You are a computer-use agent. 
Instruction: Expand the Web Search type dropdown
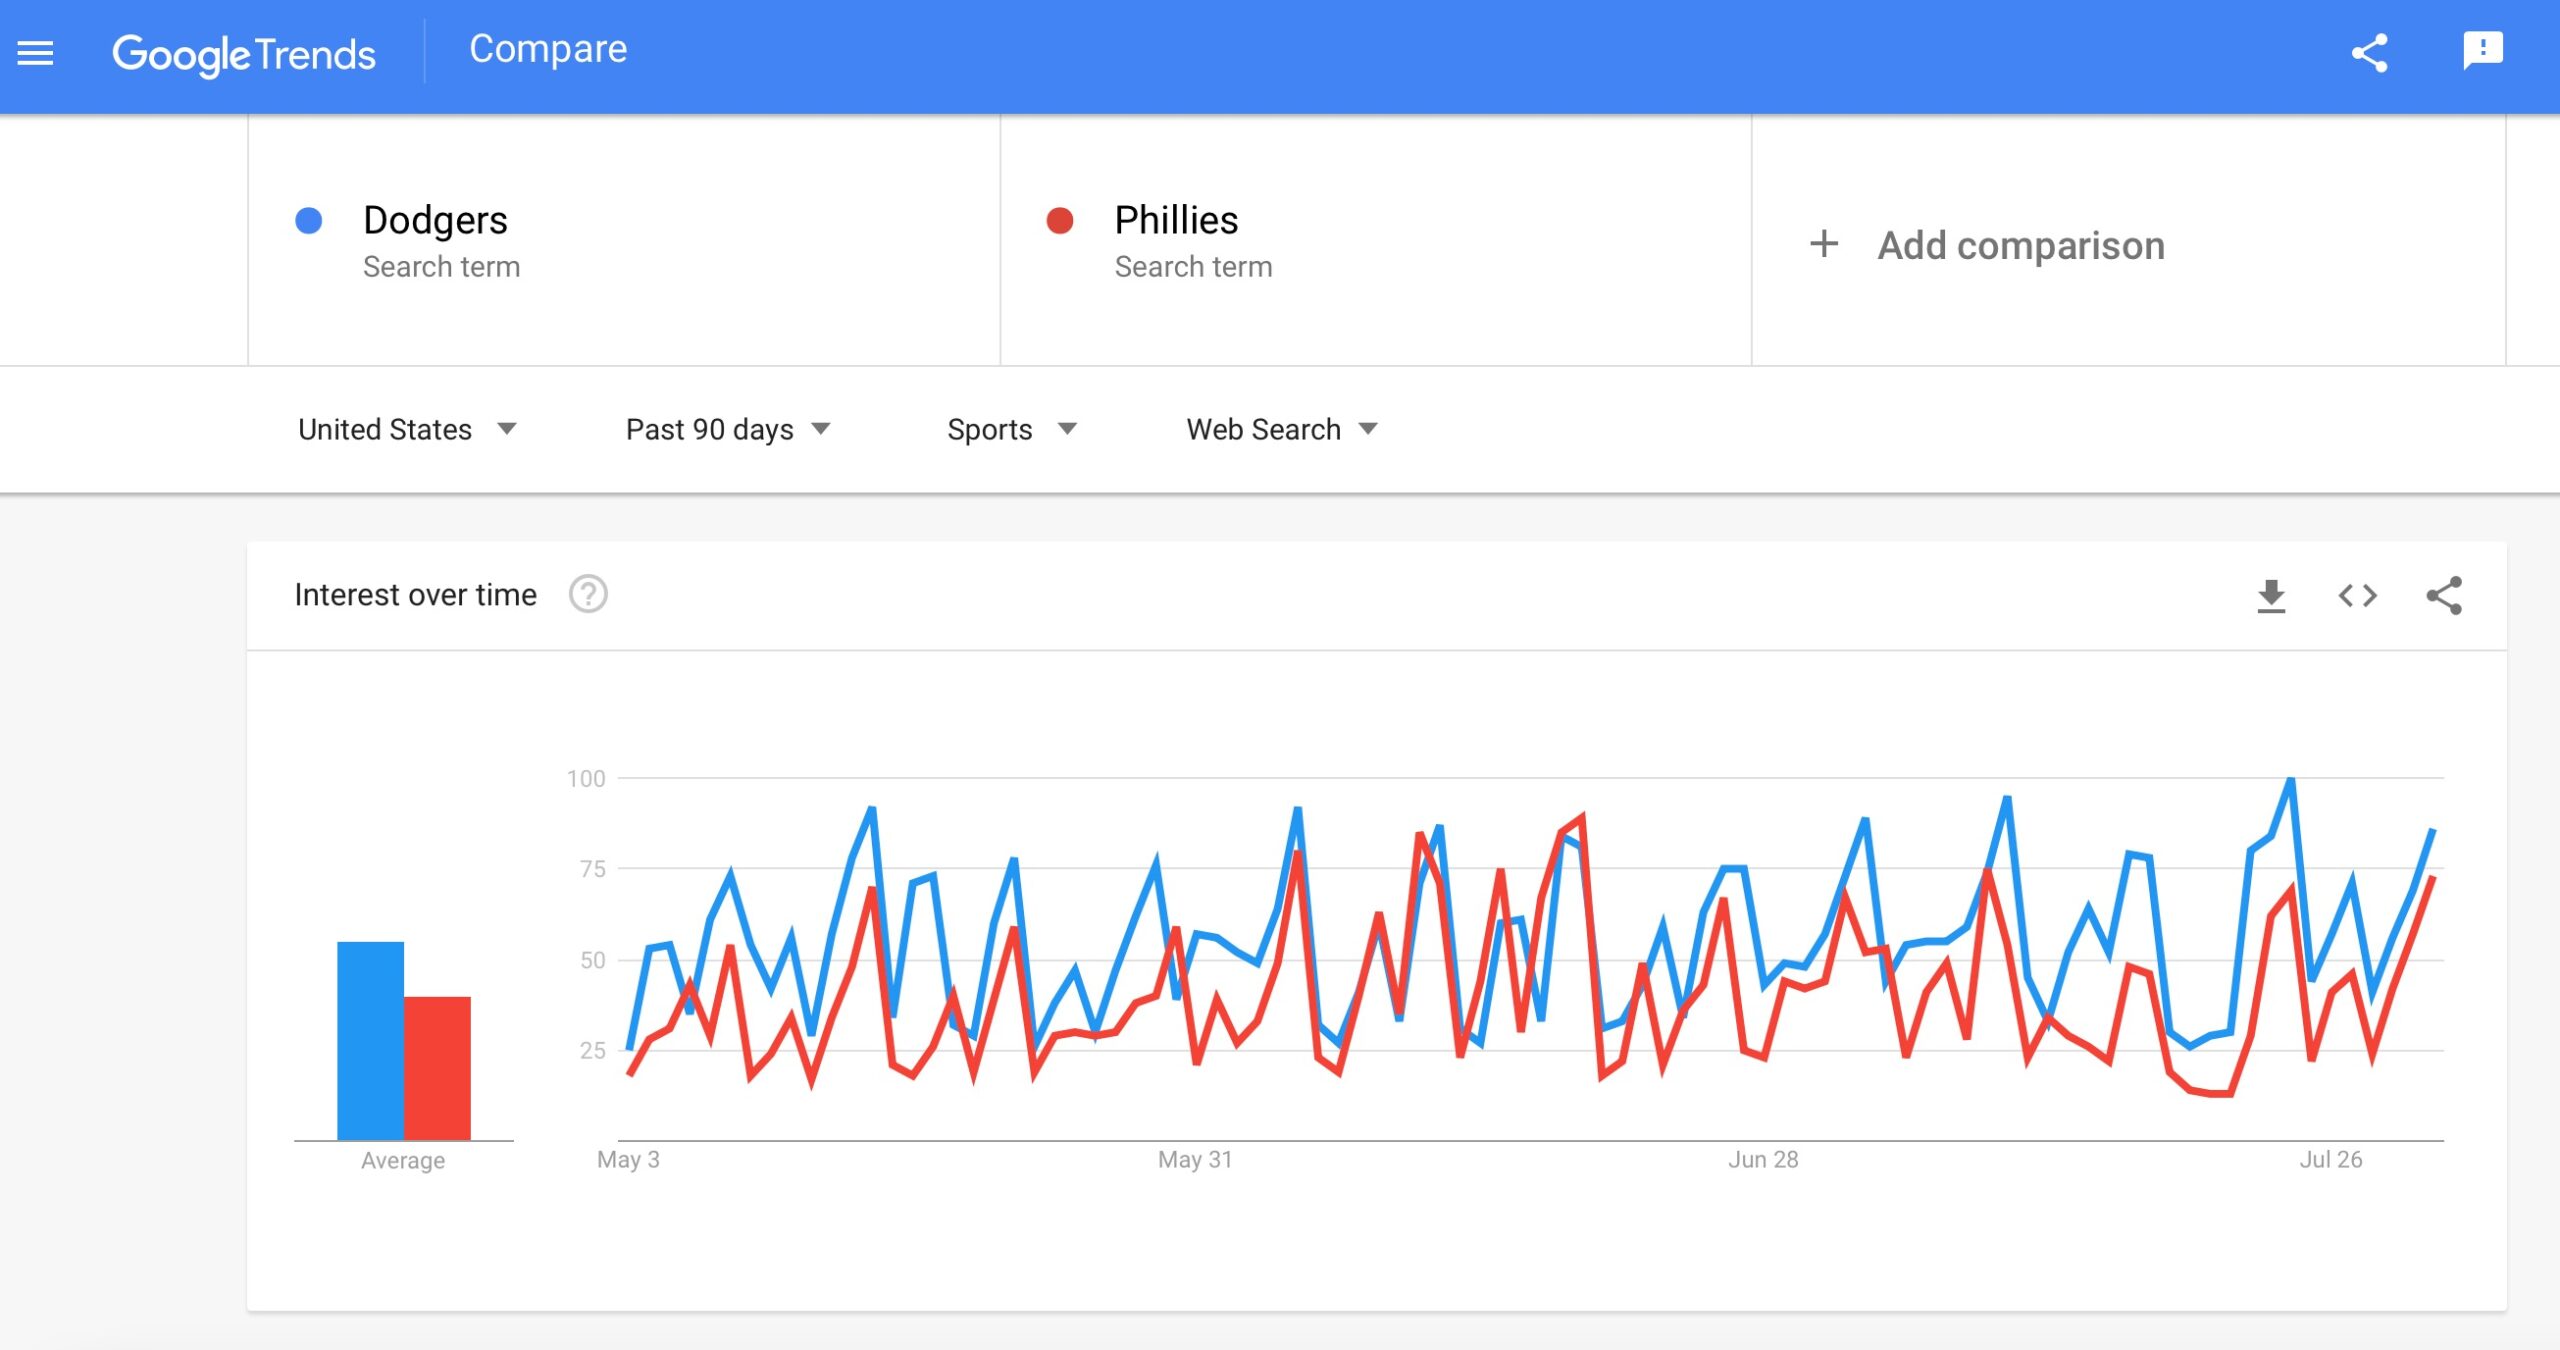pyautogui.click(x=1278, y=429)
